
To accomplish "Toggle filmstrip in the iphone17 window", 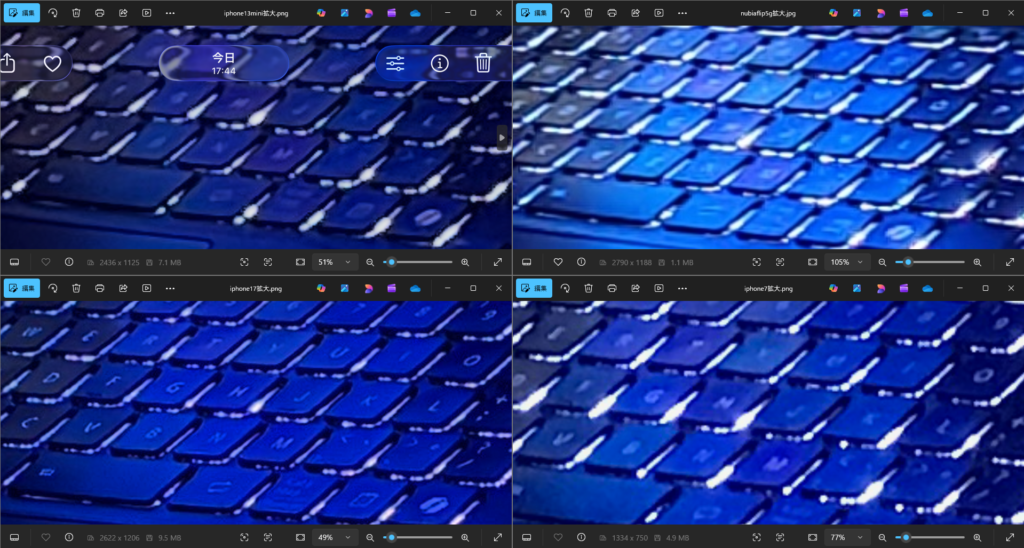I will coord(15,537).
